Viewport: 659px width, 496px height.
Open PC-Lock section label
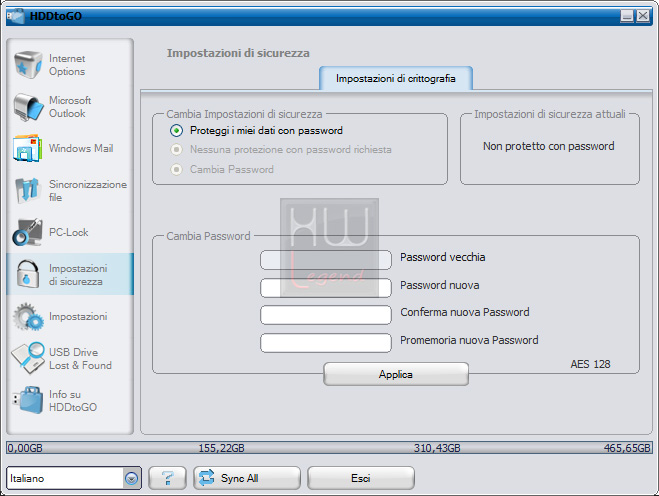click(x=69, y=232)
